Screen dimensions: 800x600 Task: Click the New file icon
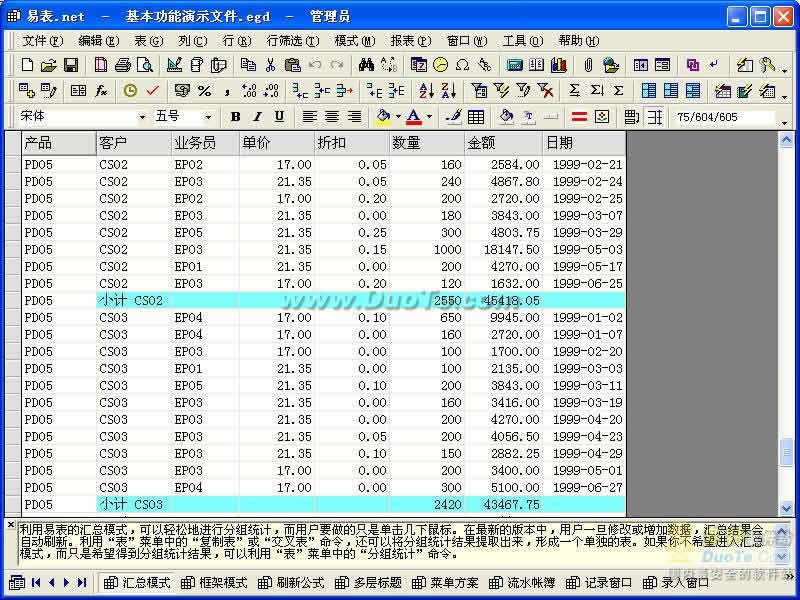pyautogui.click(x=27, y=65)
